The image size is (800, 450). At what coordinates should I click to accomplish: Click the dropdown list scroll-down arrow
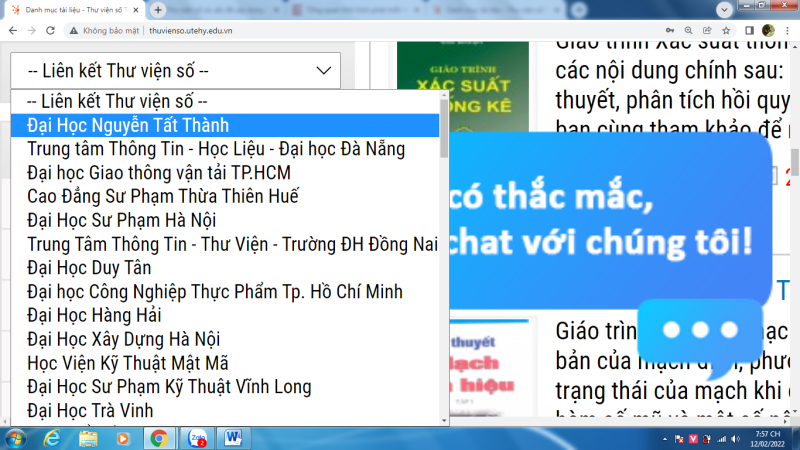[x=444, y=420]
